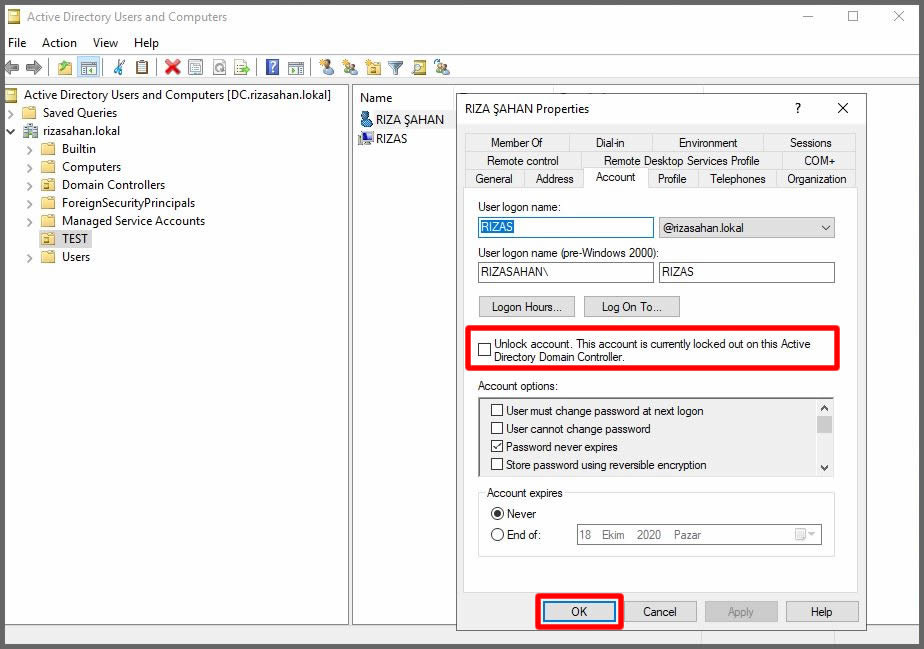924x649 pixels.
Task: Expand the ForeignSecurityPrincipals node
Action: click(x=29, y=204)
